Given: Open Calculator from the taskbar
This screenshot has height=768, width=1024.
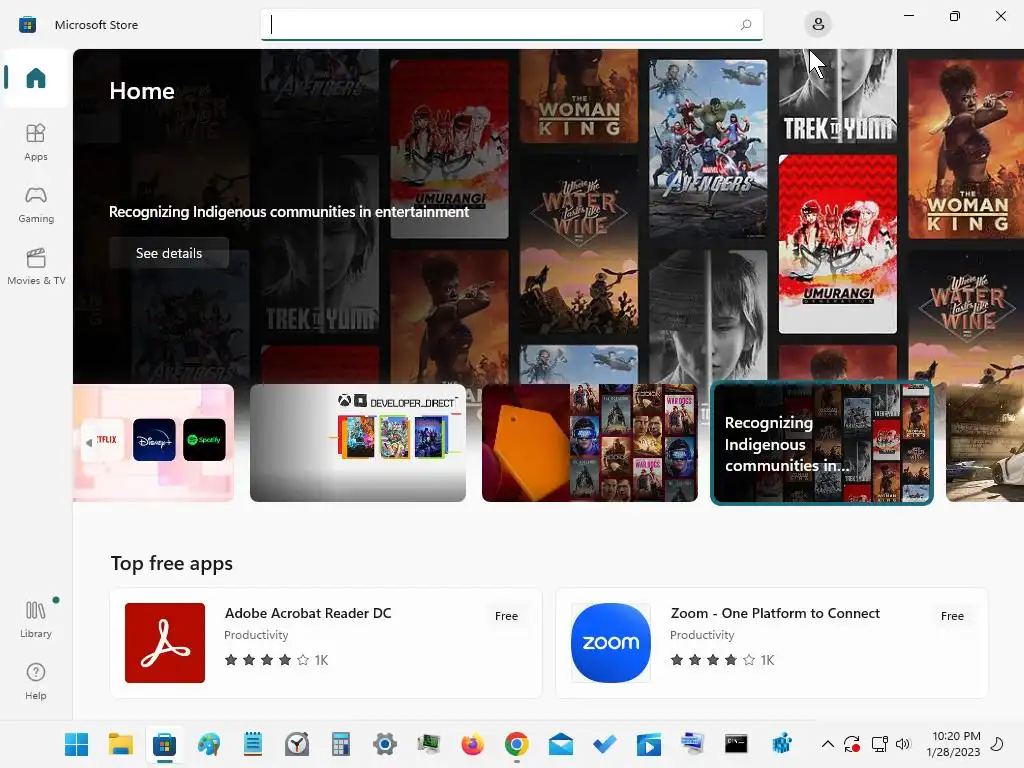Looking at the screenshot, I should [x=341, y=744].
